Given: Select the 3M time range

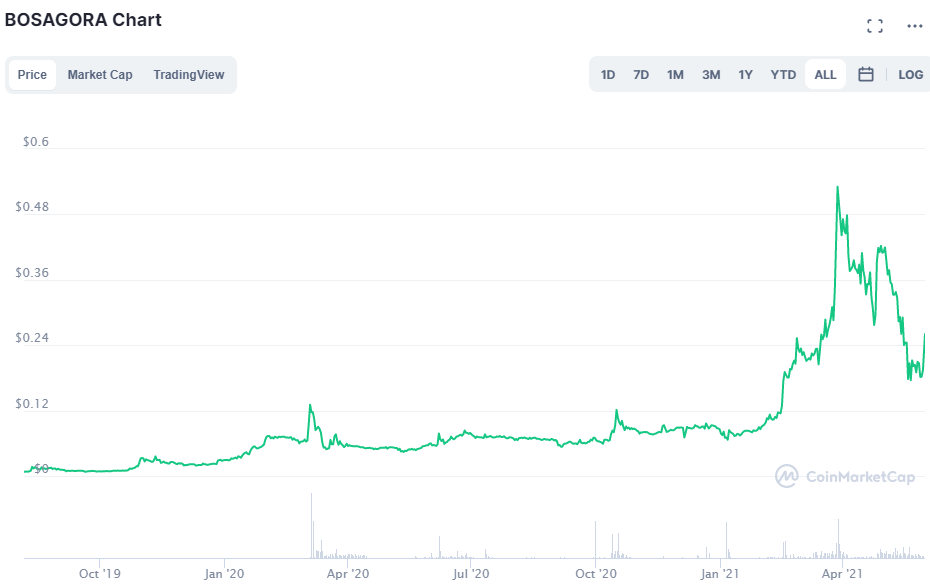Looking at the screenshot, I should pos(711,75).
